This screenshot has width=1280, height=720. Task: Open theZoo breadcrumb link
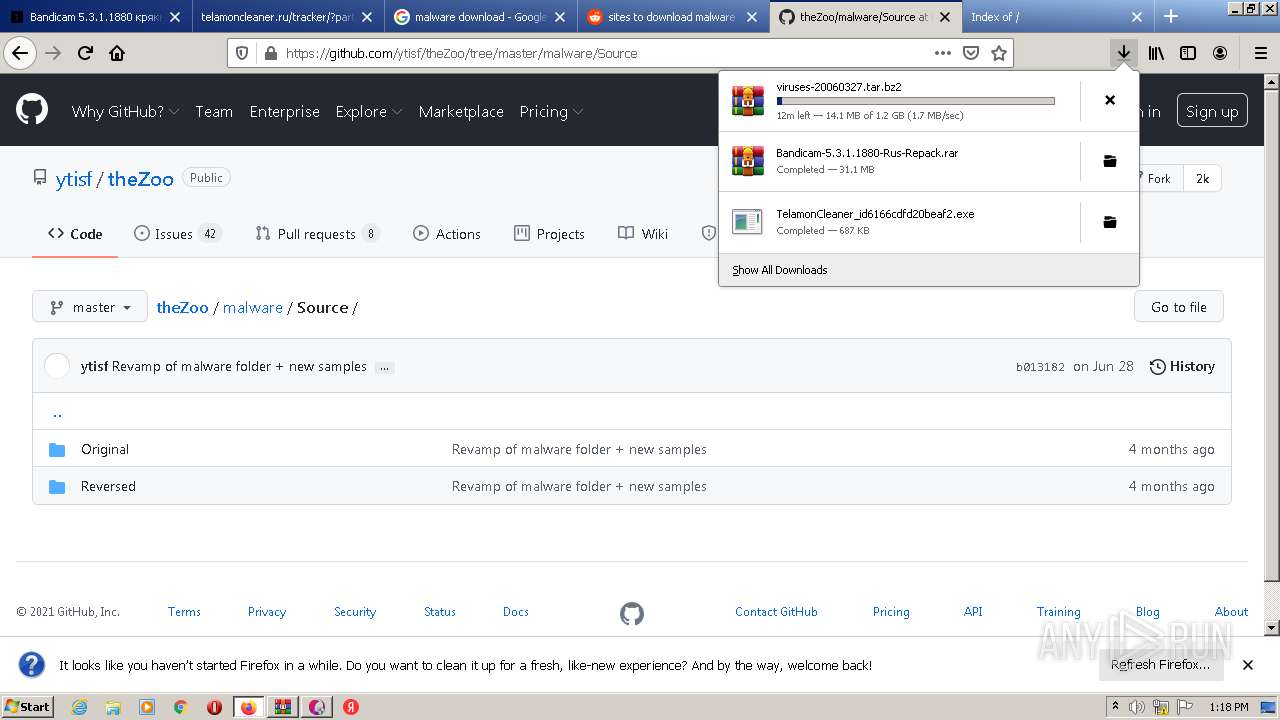click(x=182, y=307)
